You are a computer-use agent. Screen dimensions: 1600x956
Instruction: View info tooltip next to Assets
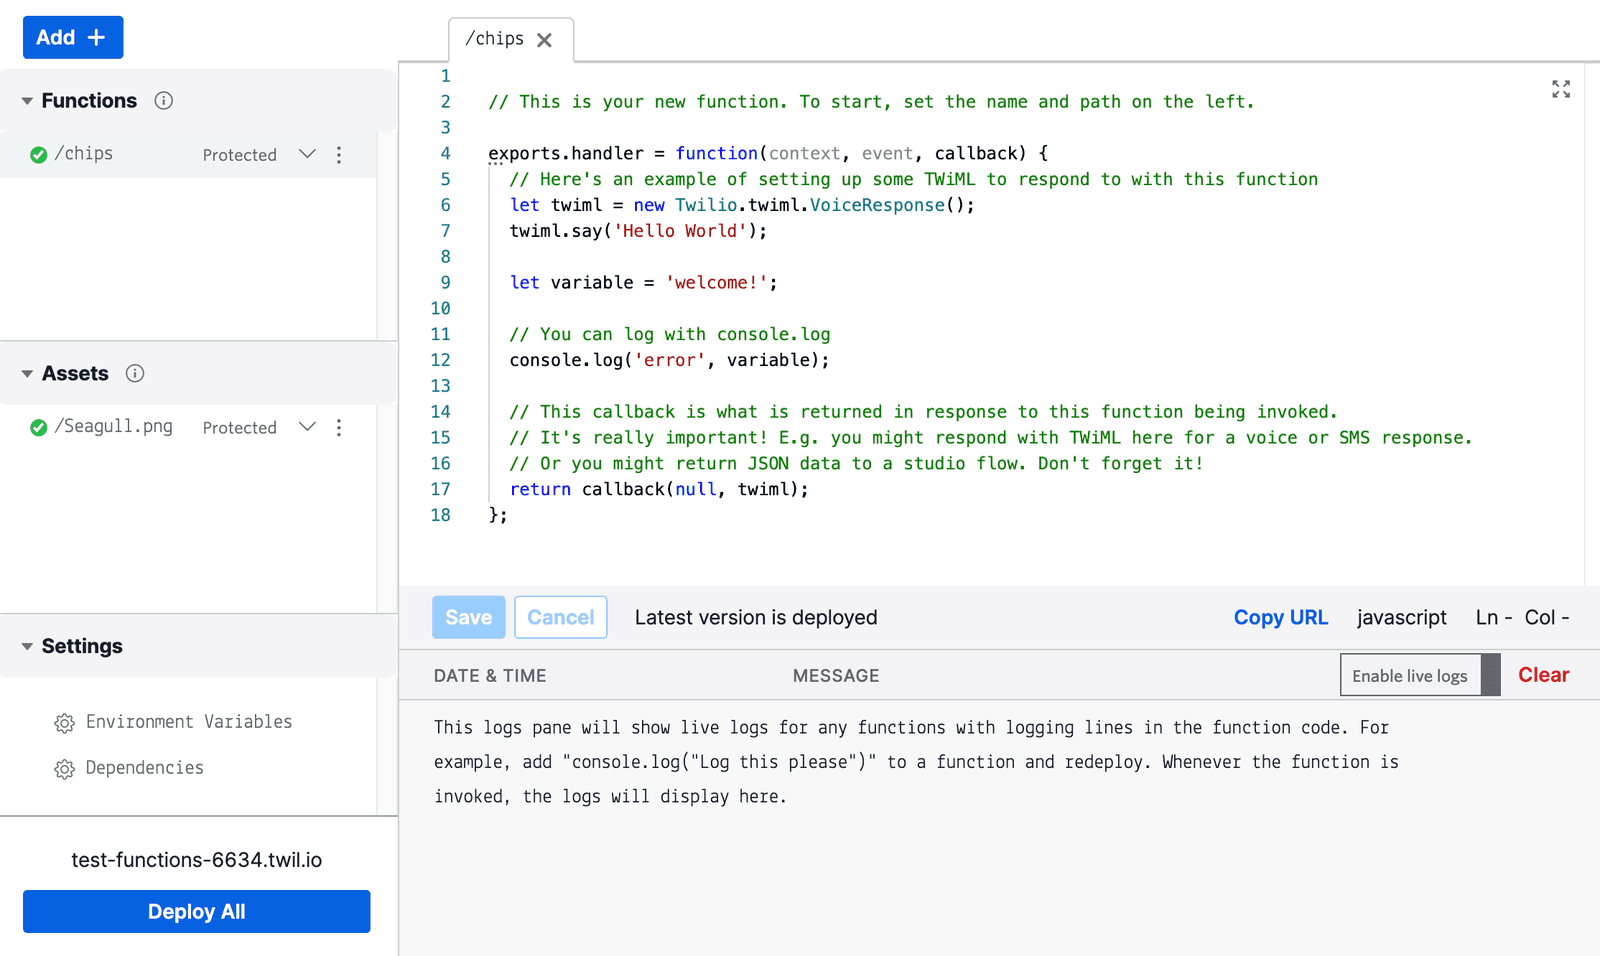coord(135,373)
